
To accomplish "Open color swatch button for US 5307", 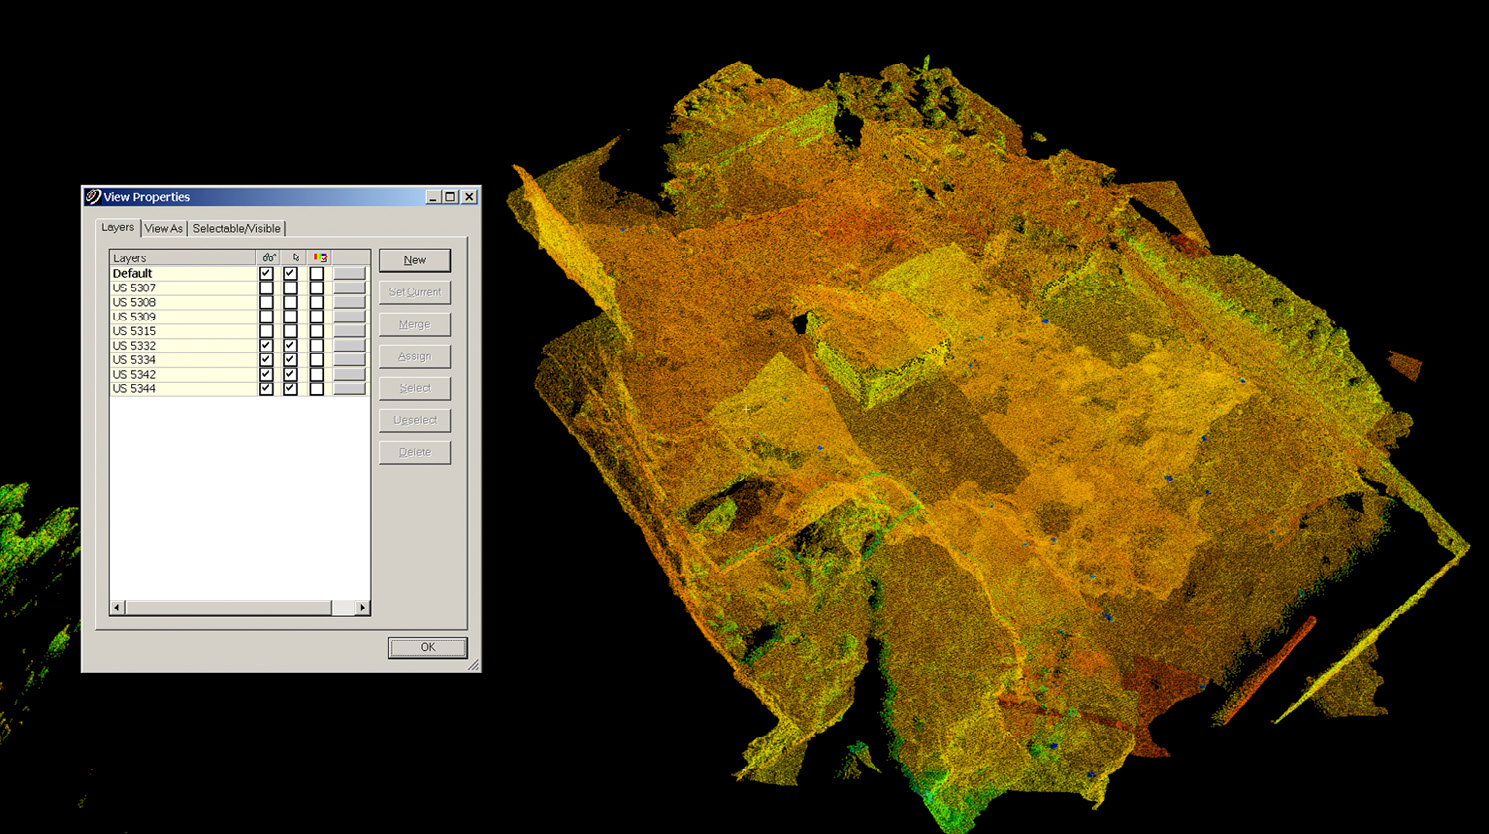I will click(x=349, y=288).
